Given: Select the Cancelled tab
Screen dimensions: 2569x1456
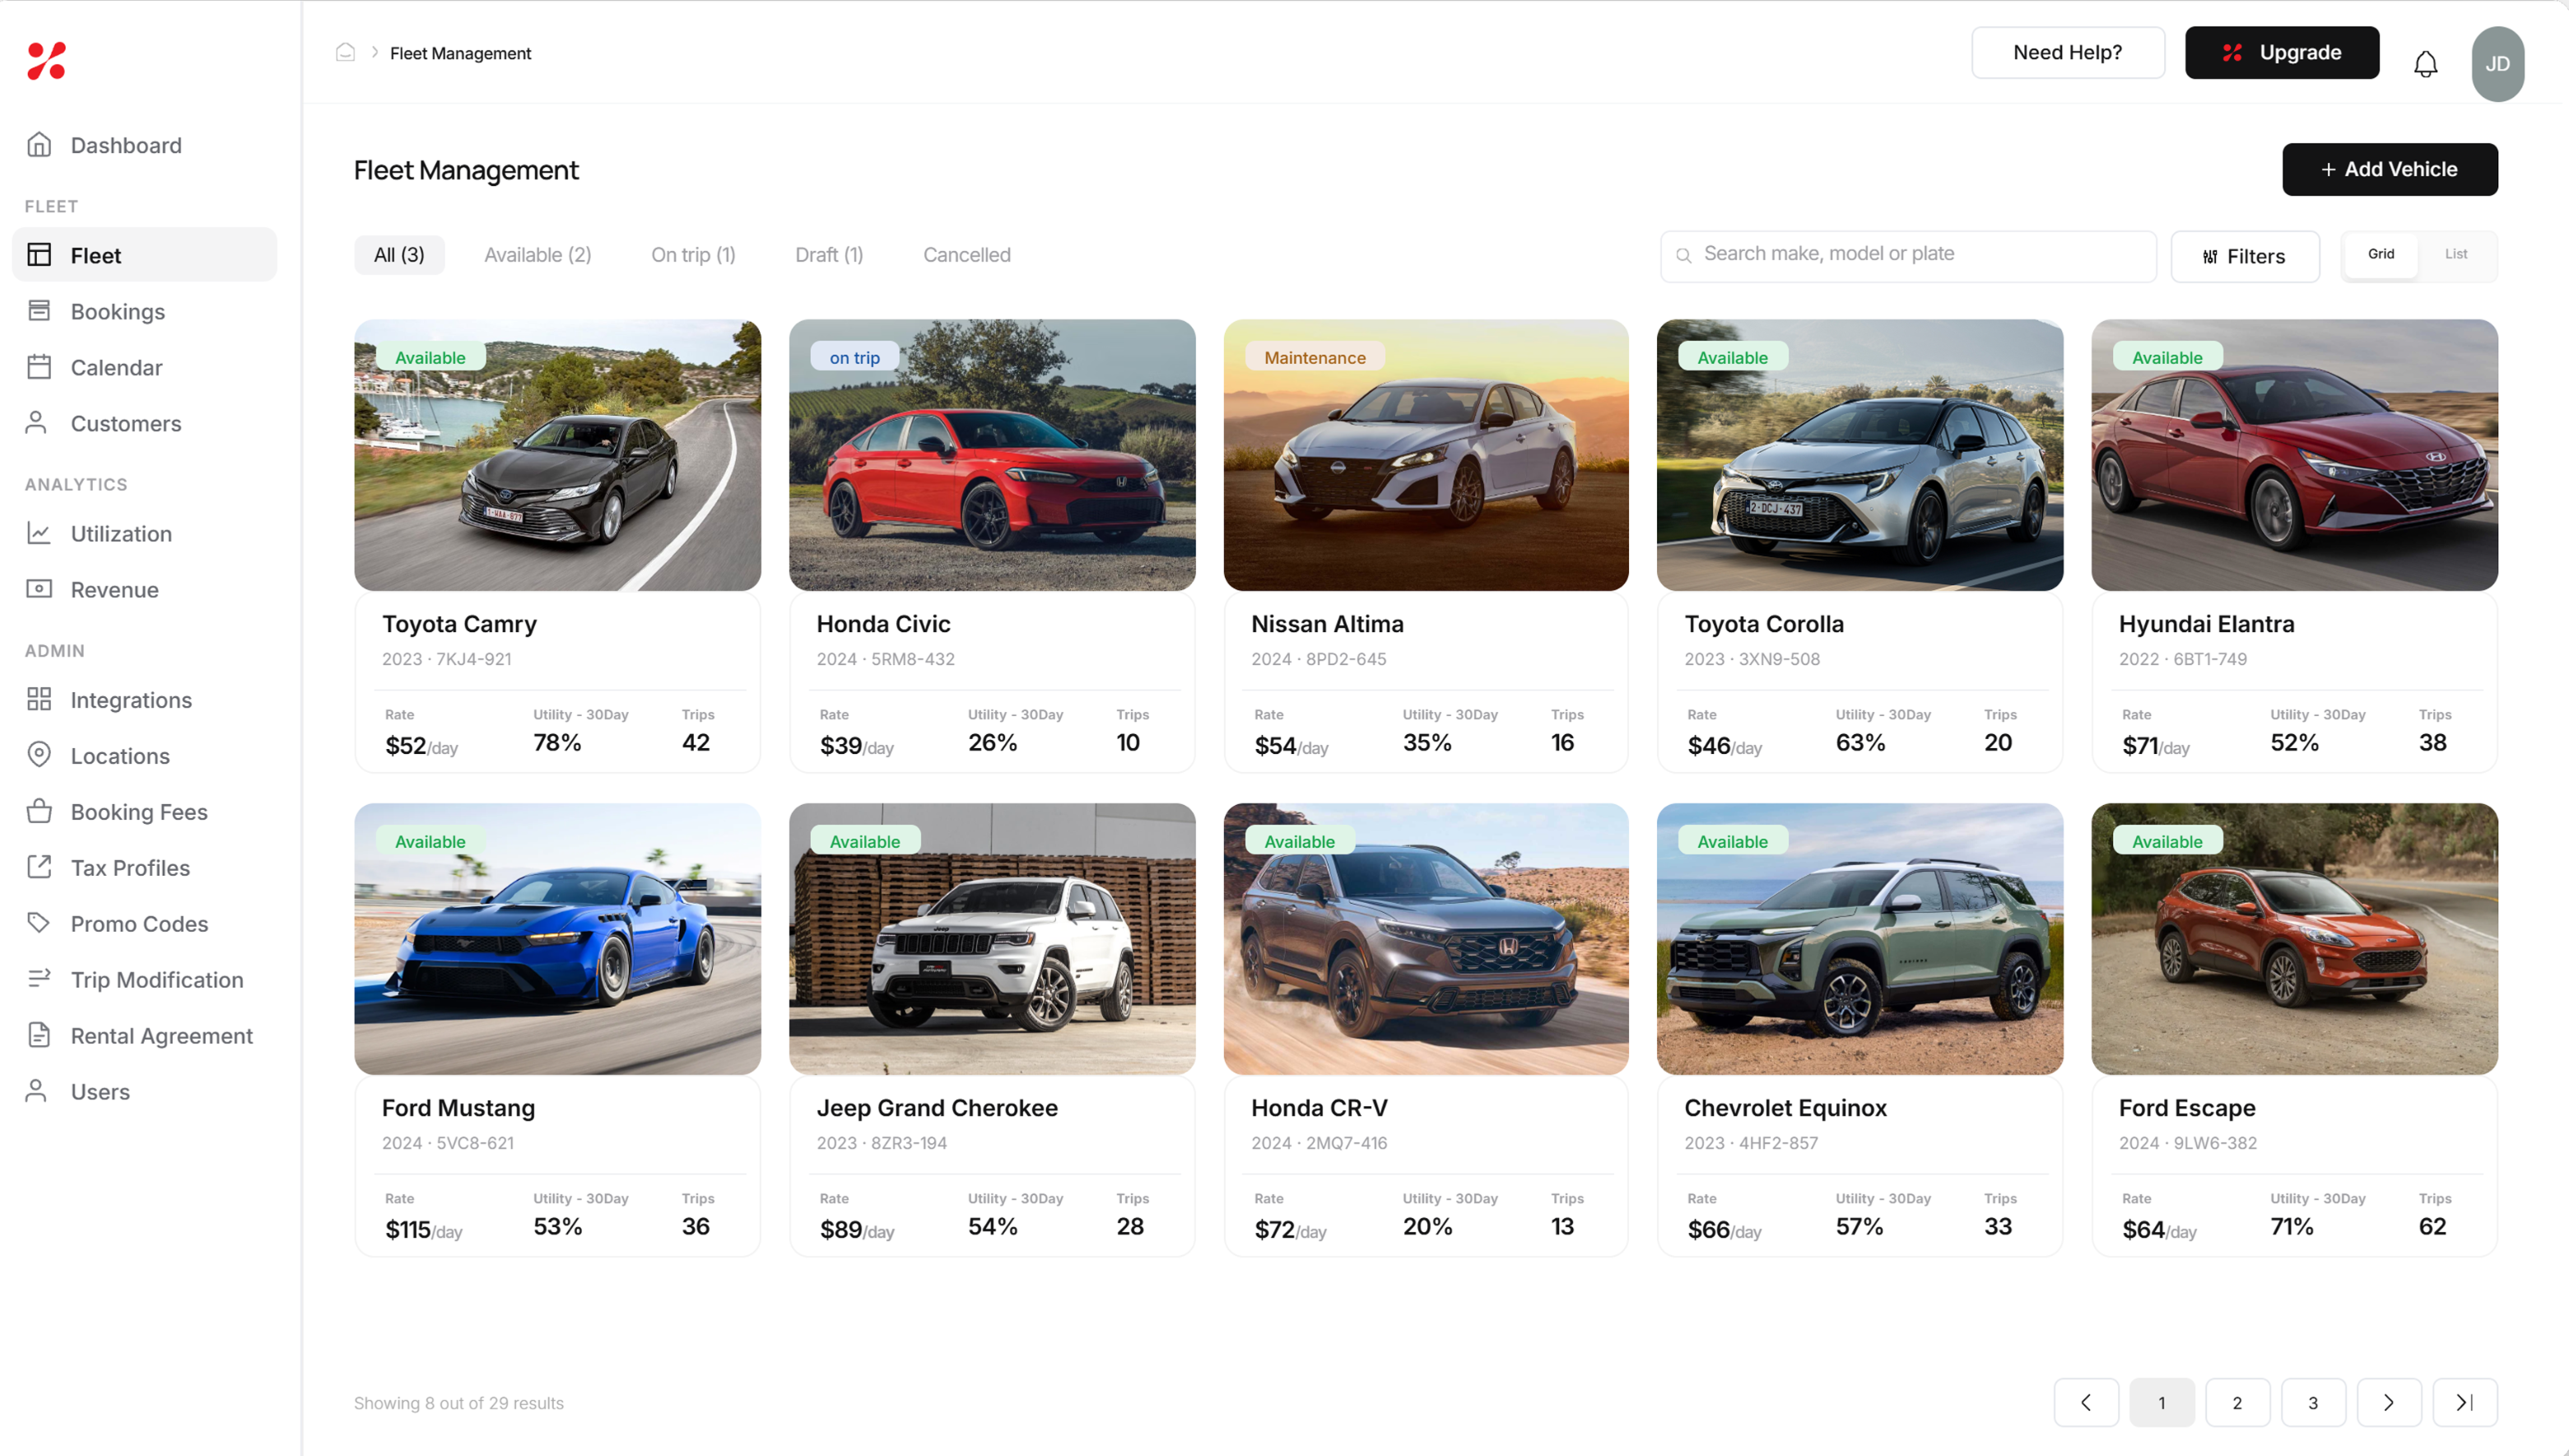Looking at the screenshot, I should click(966, 255).
